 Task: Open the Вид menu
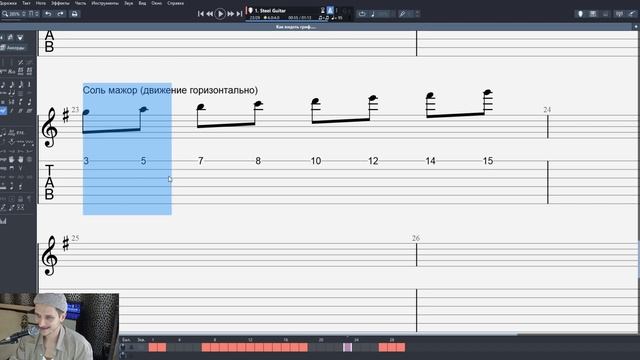pos(142,3)
